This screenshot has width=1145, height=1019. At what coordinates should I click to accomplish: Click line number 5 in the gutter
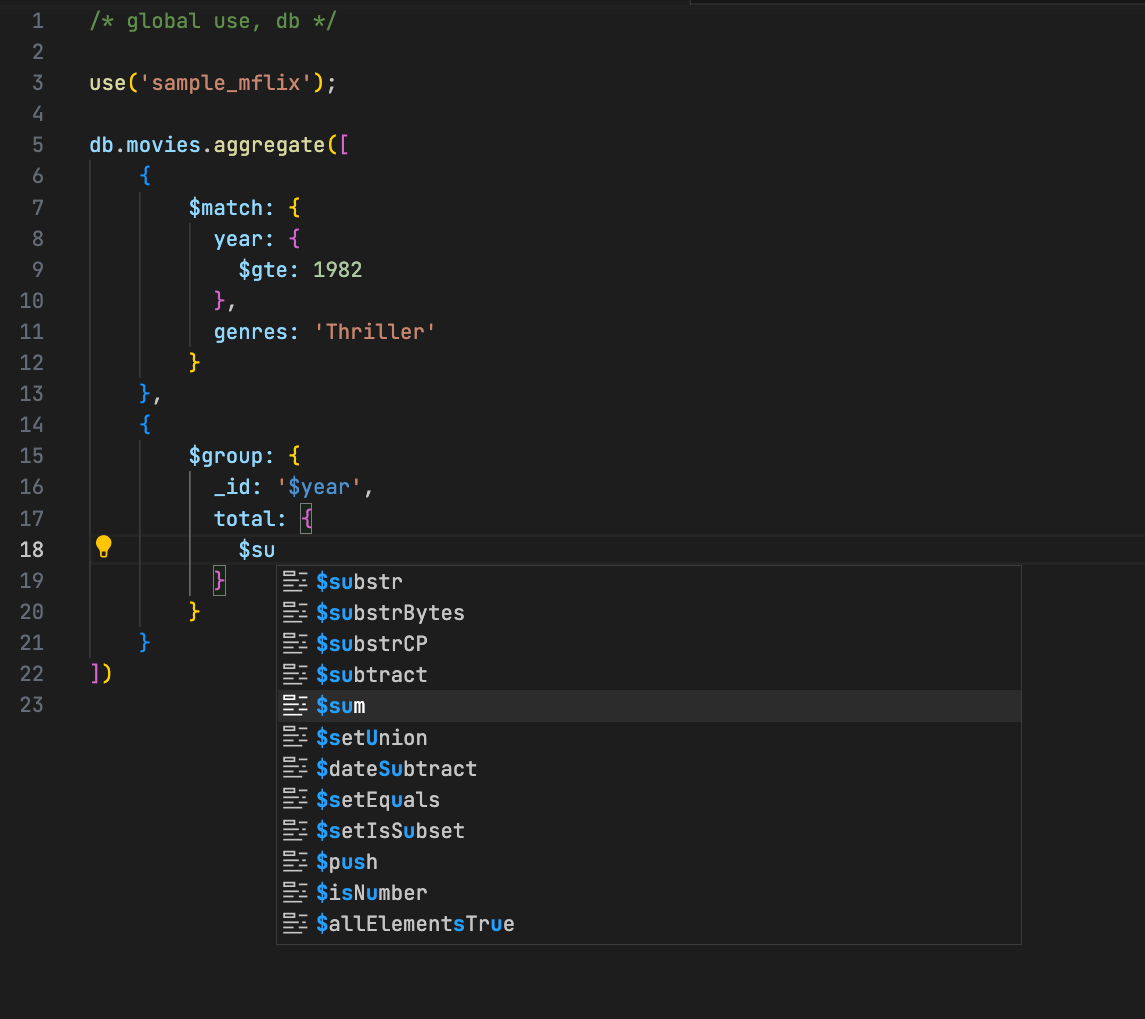click(37, 145)
